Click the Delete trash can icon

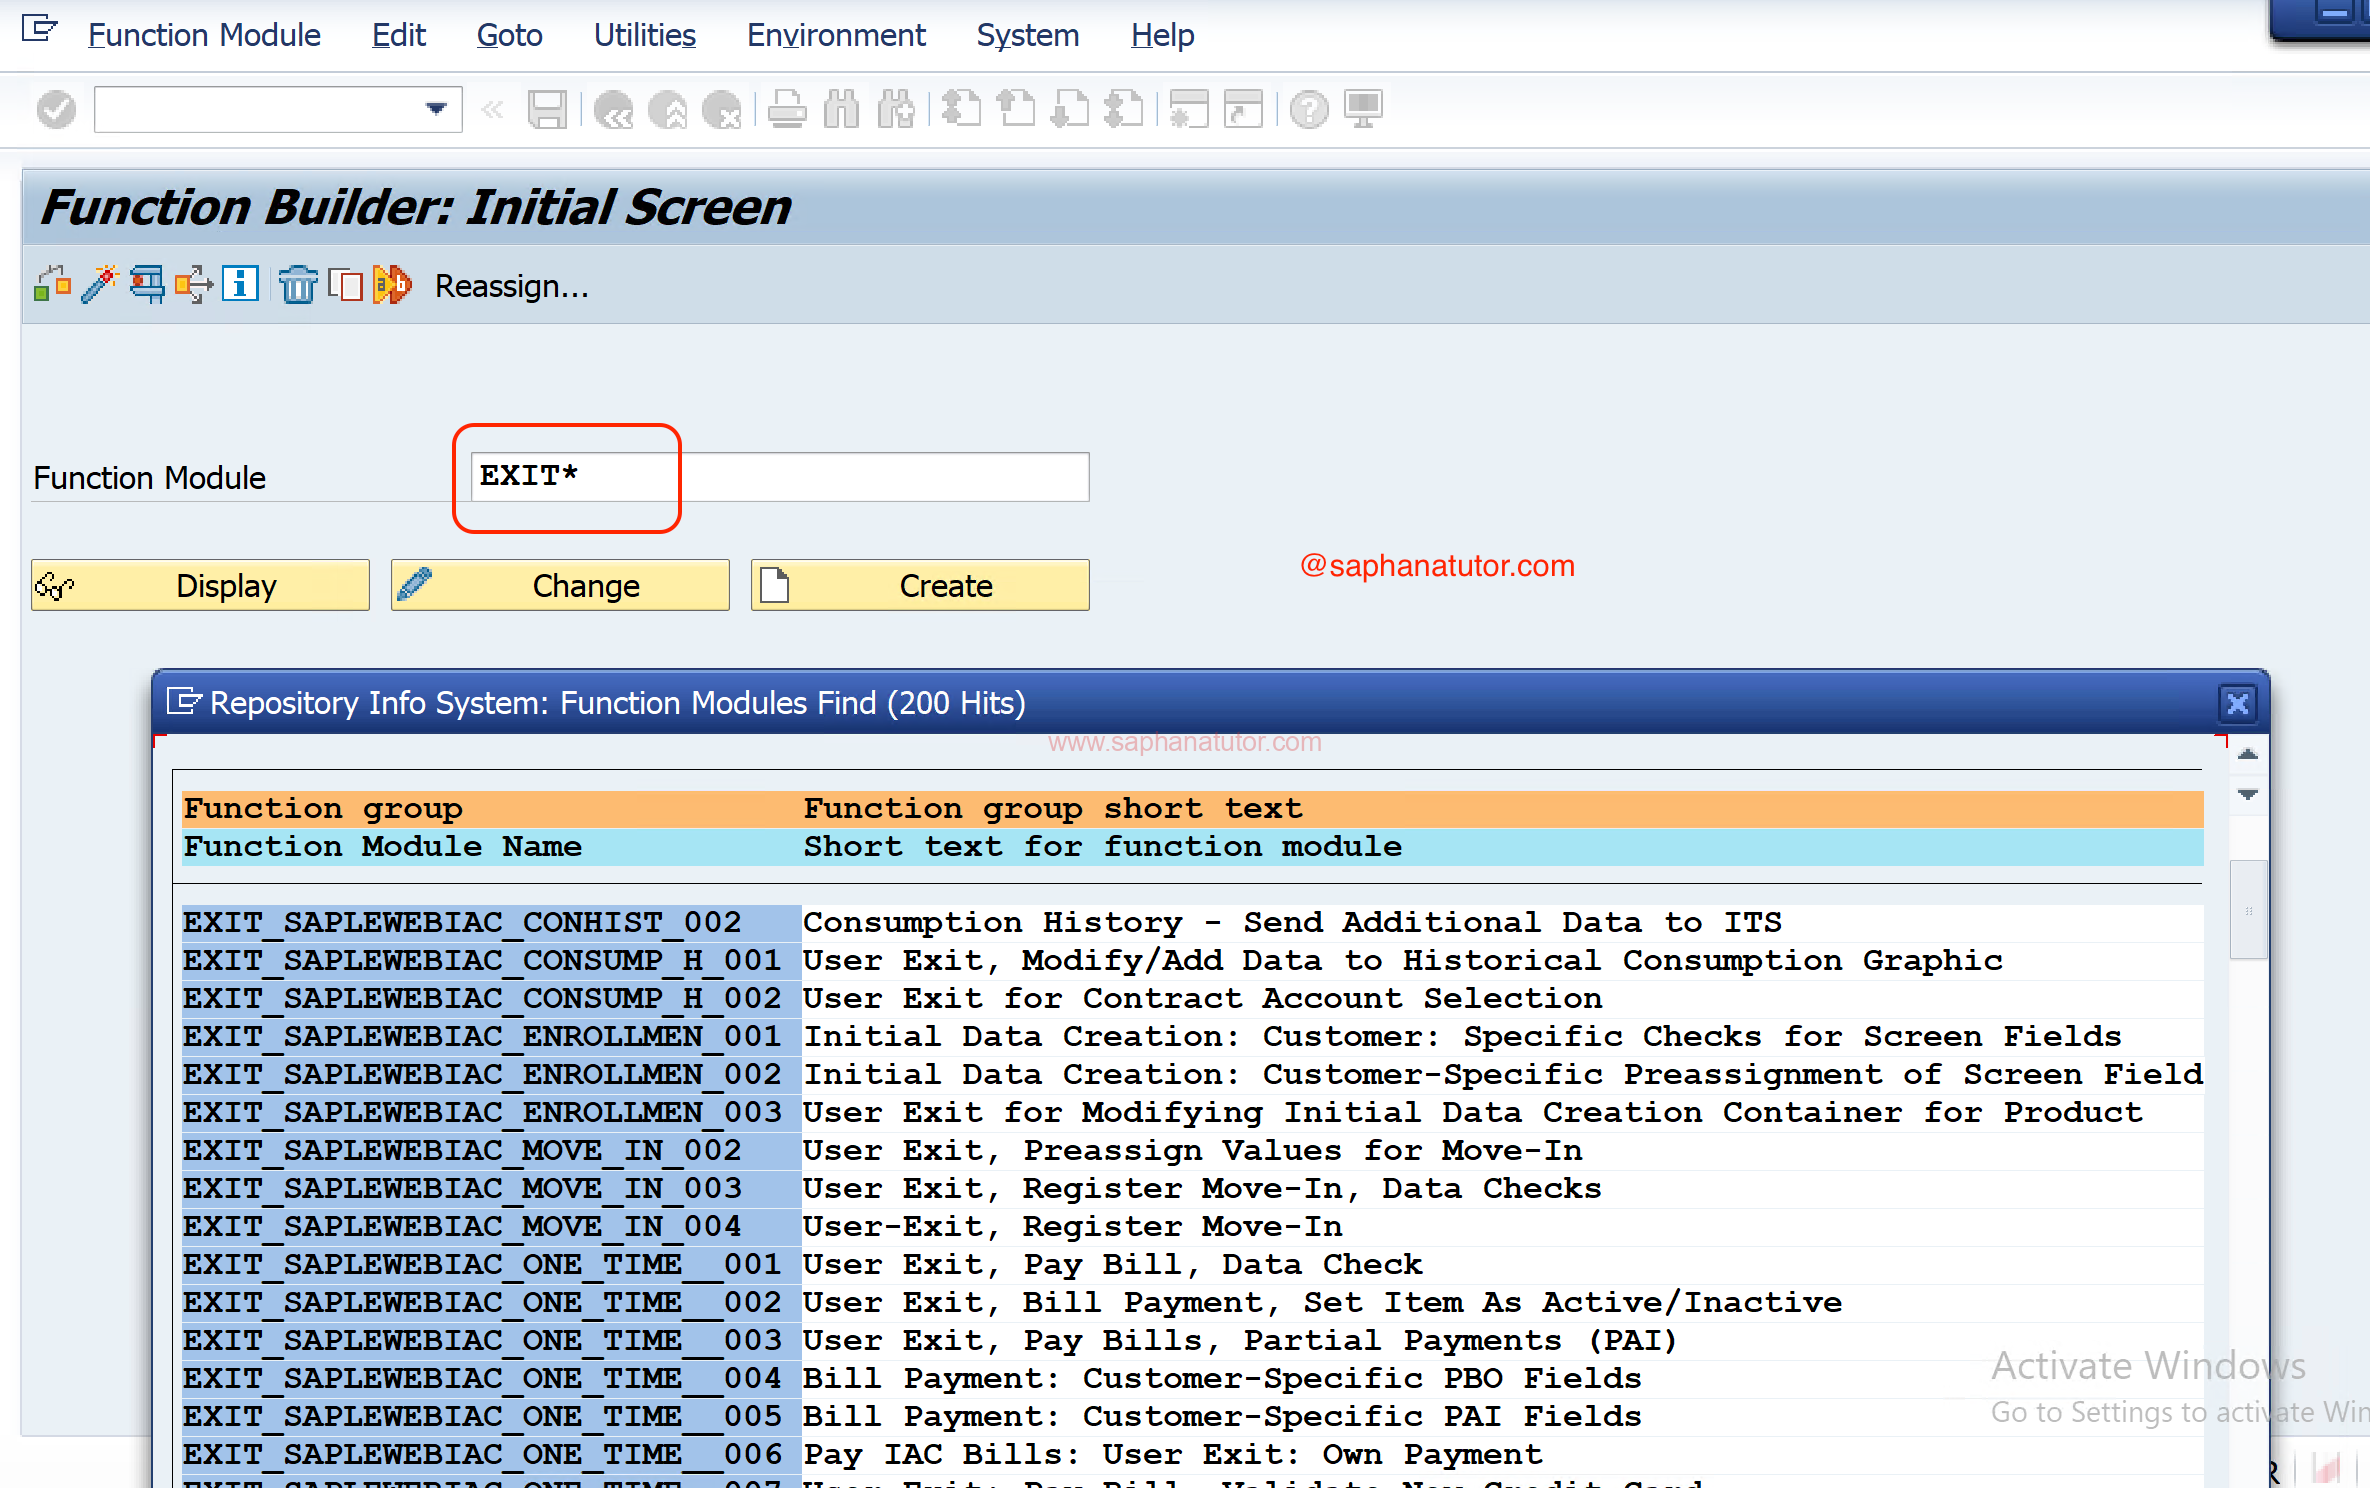click(x=297, y=285)
